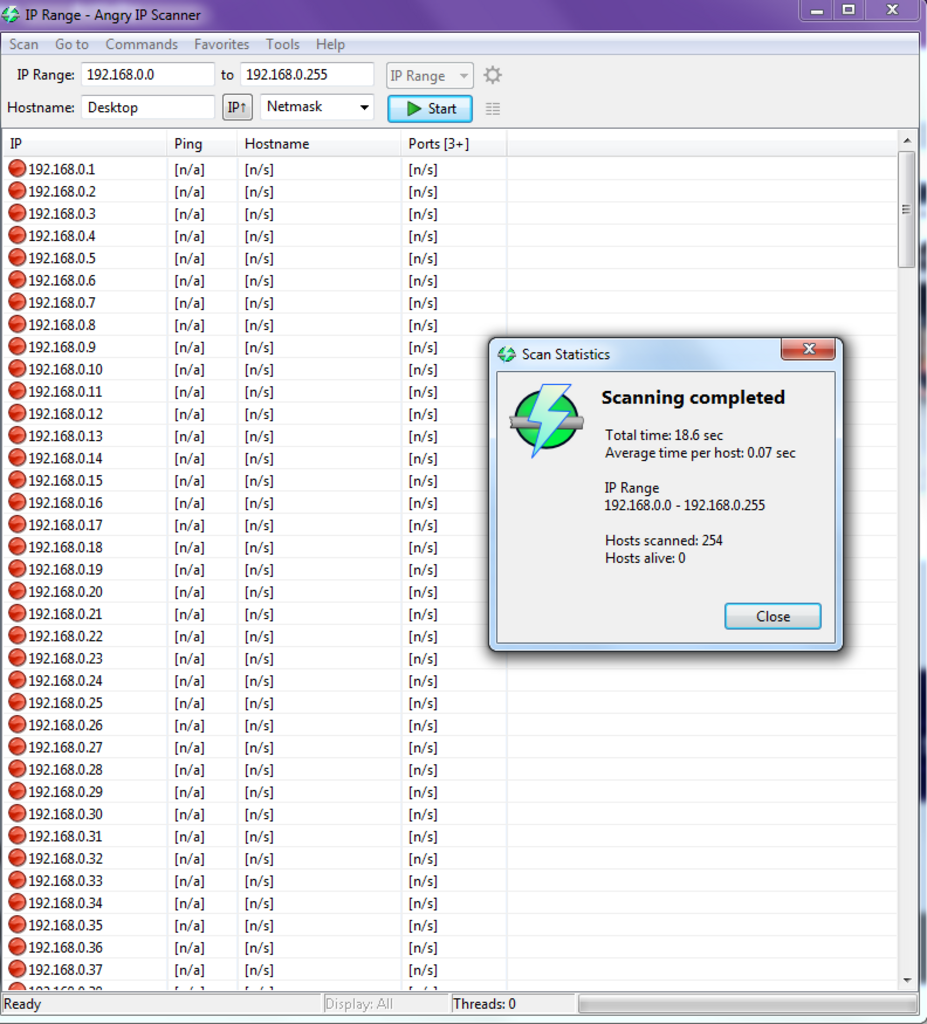927x1024 pixels.
Task: Click the starting IP field 192.168.0.0
Action: [148, 74]
